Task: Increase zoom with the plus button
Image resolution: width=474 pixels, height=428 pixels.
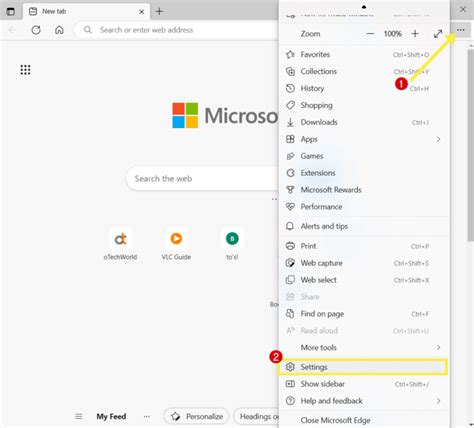Action: point(415,34)
